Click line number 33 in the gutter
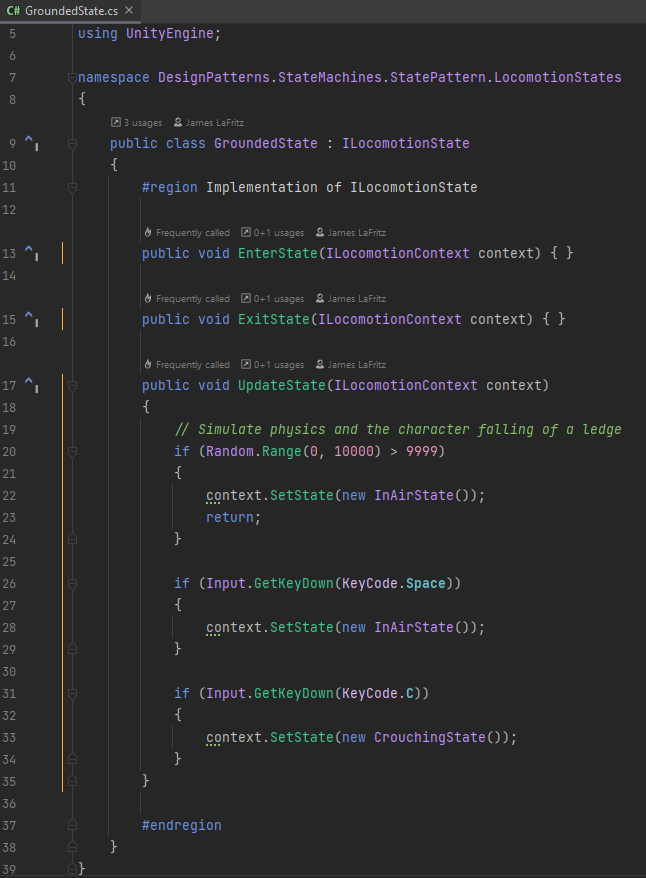The image size is (646, 878). coord(9,738)
